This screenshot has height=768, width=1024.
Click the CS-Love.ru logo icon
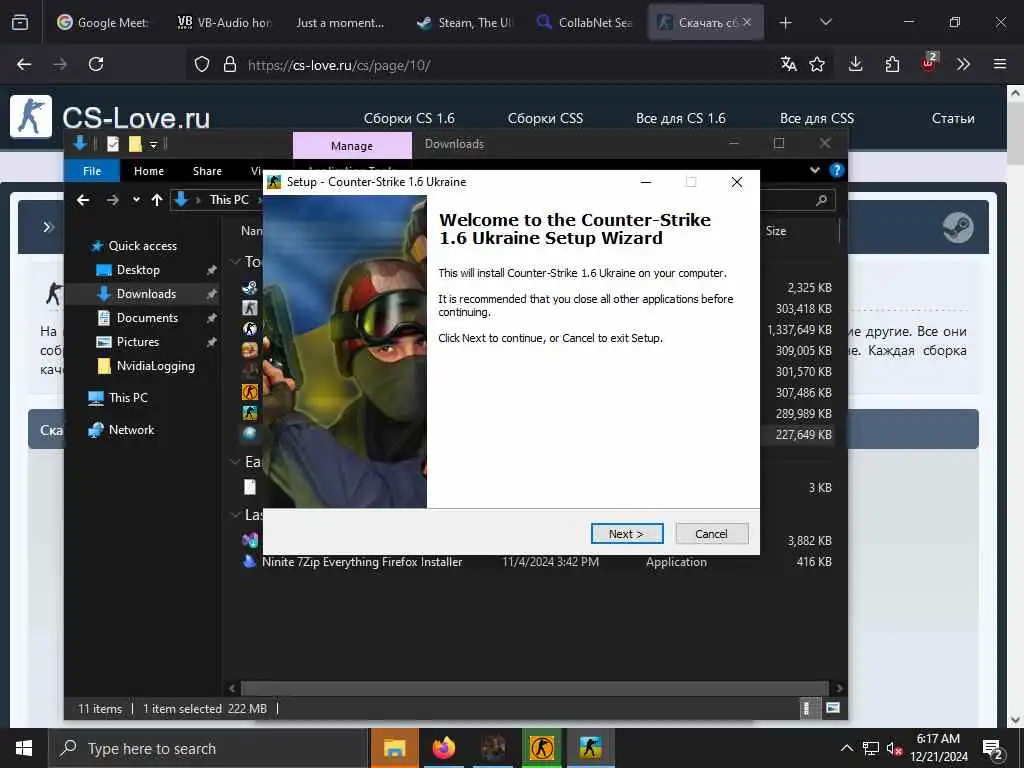[x=31, y=116]
